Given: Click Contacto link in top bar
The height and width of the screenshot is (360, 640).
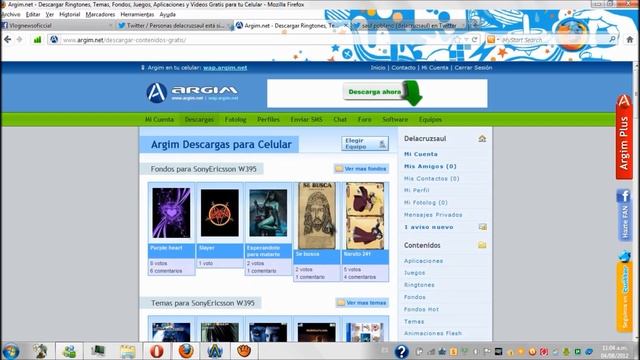Looking at the screenshot, I should pyautogui.click(x=403, y=68).
